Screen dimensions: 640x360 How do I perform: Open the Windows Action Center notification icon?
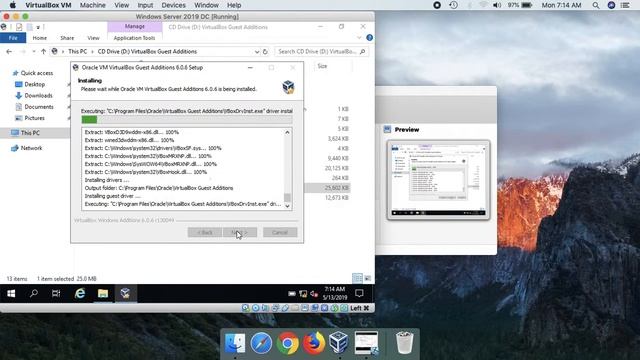[359, 293]
